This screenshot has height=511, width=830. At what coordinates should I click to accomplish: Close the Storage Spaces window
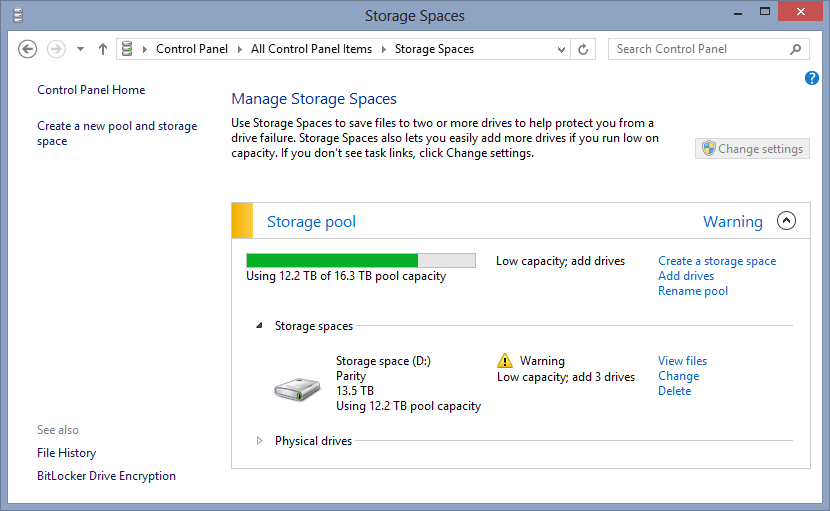[800, 12]
